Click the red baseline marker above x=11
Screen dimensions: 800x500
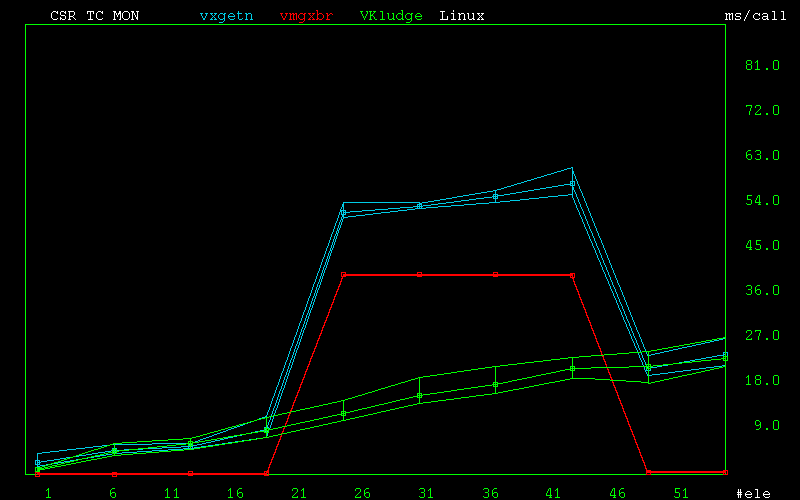click(x=190, y=474)
